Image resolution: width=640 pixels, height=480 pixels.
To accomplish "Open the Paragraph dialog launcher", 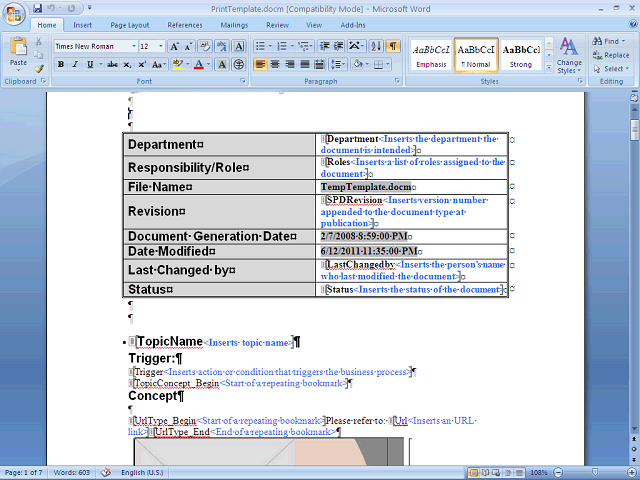I will click(x=397, y=81).
